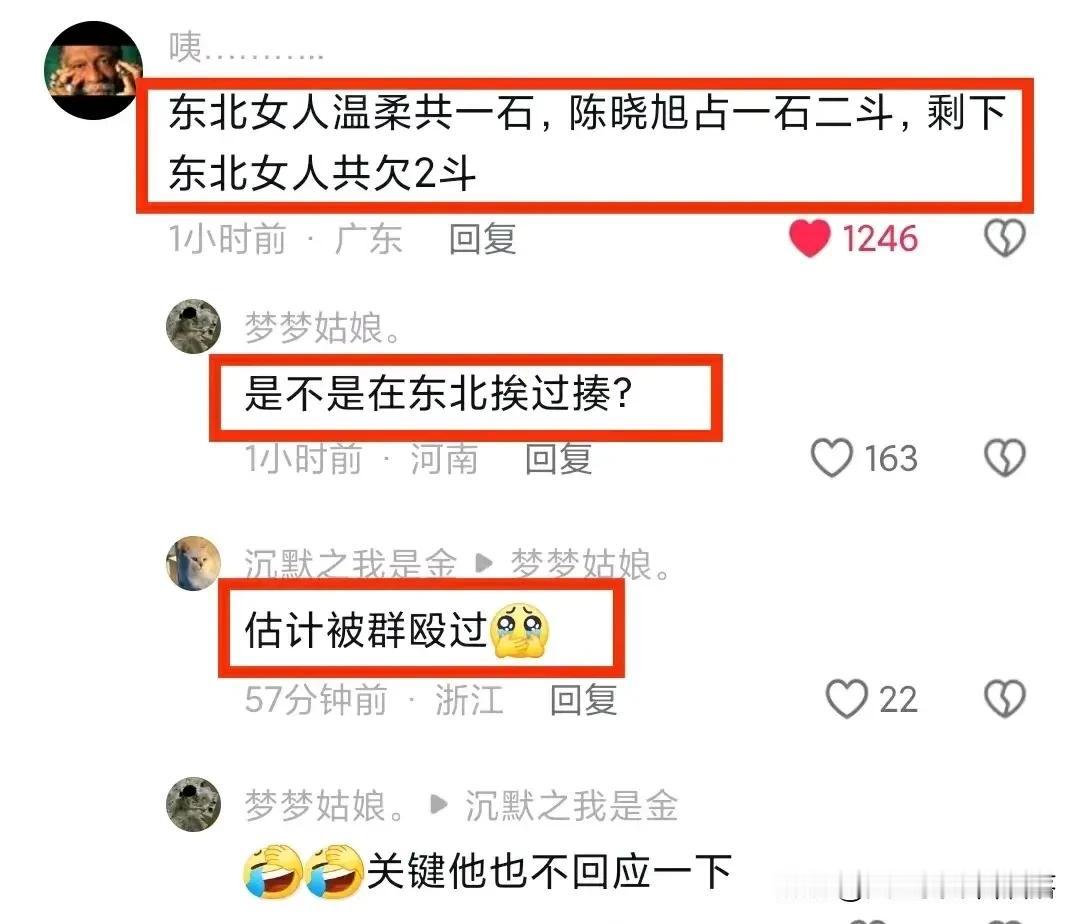Reply to the comment from 河南

pos(559,459)
